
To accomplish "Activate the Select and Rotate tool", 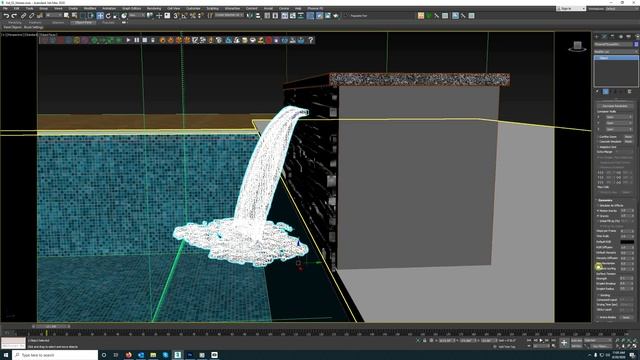I will 108,16.
